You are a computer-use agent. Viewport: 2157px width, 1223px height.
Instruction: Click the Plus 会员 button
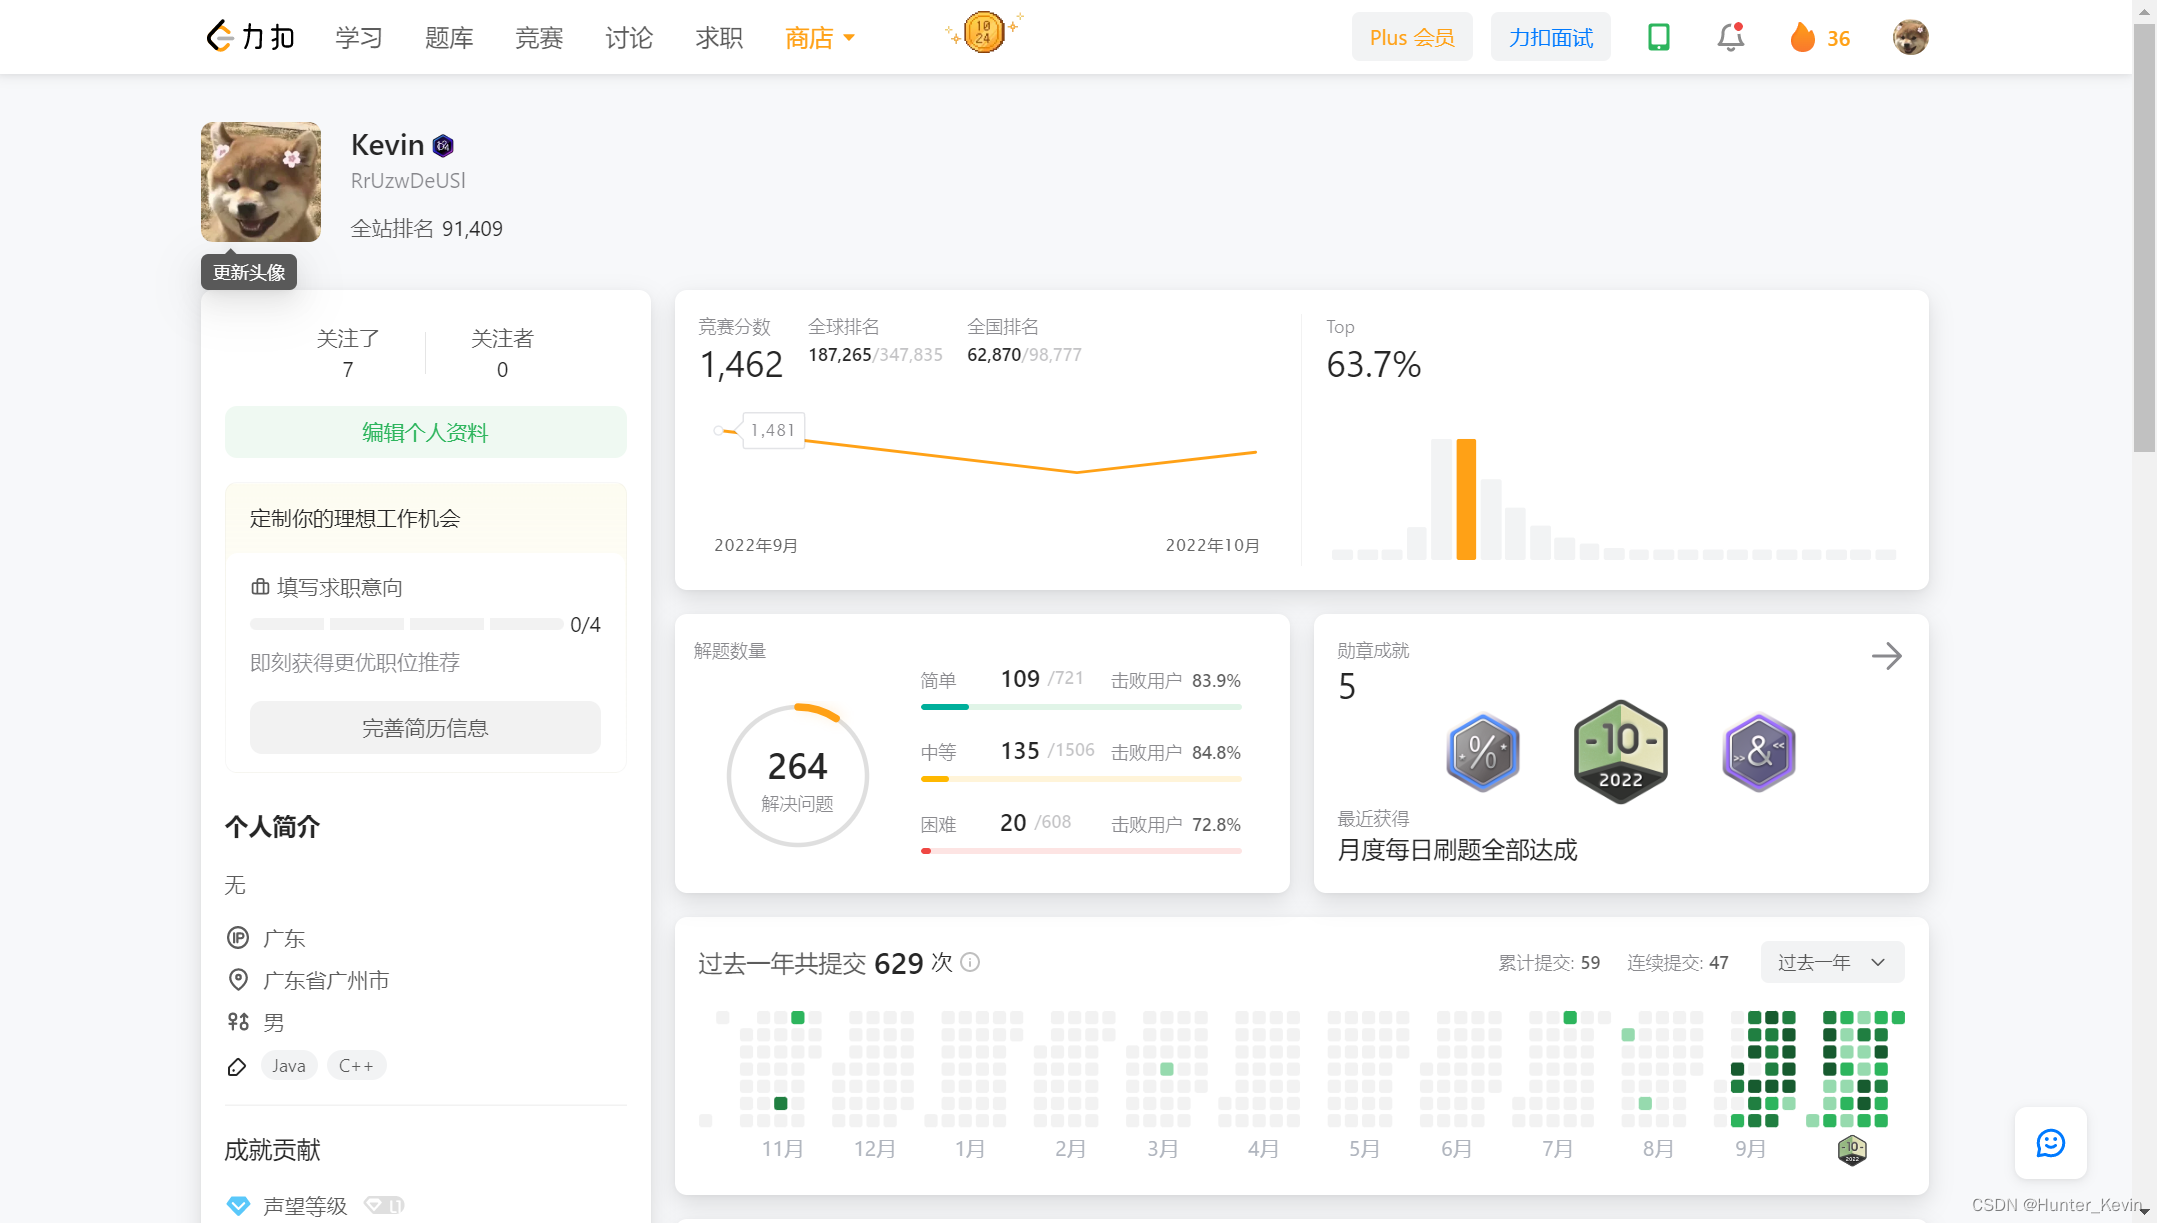point(1411,37)
